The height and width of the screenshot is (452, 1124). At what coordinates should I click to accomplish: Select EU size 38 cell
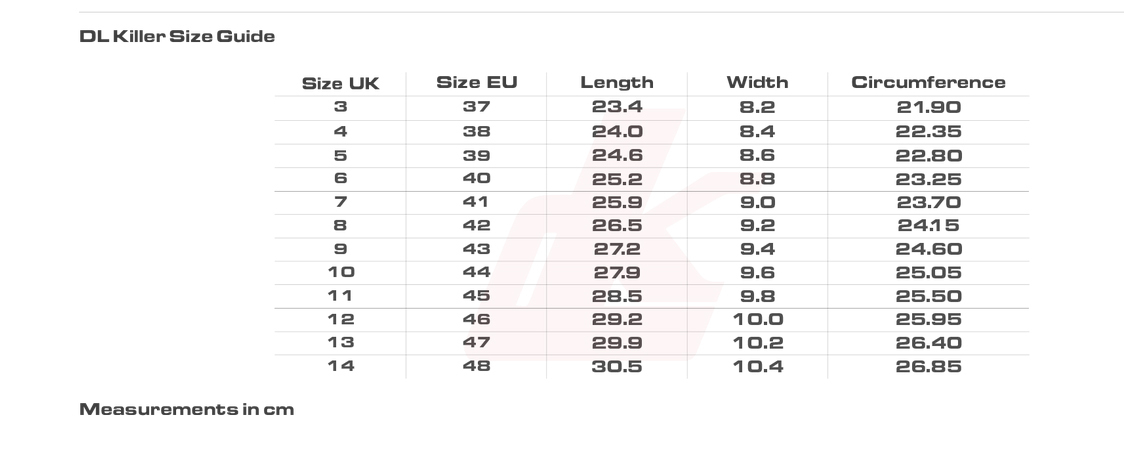(x=476, y=132)
